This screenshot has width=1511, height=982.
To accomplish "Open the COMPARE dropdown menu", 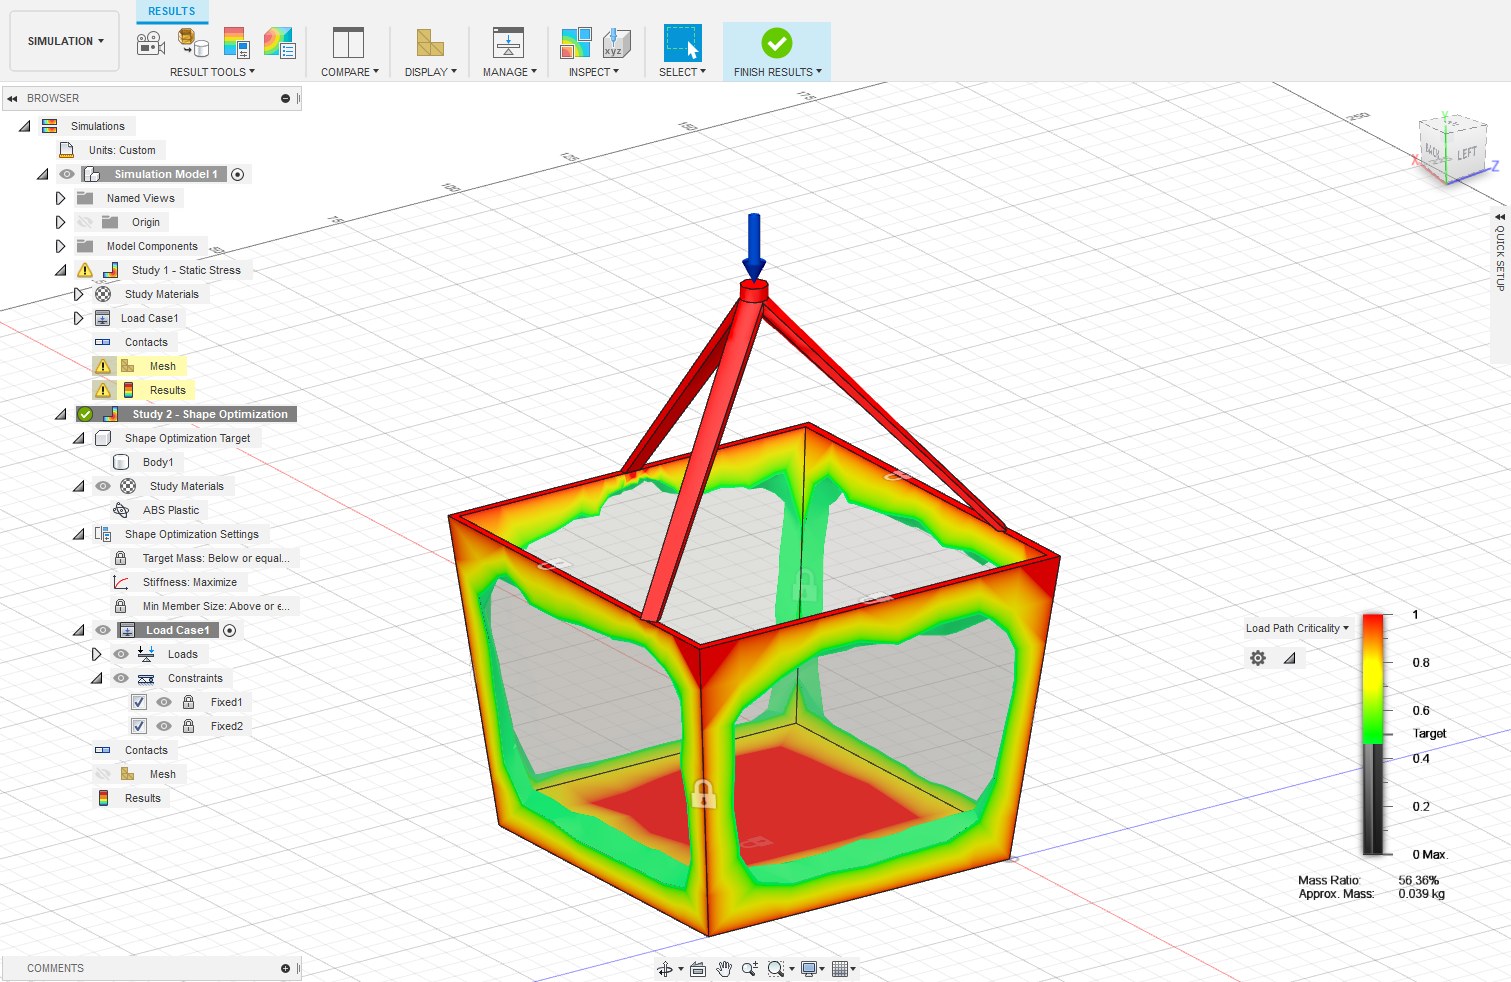I will pos(350,72).
